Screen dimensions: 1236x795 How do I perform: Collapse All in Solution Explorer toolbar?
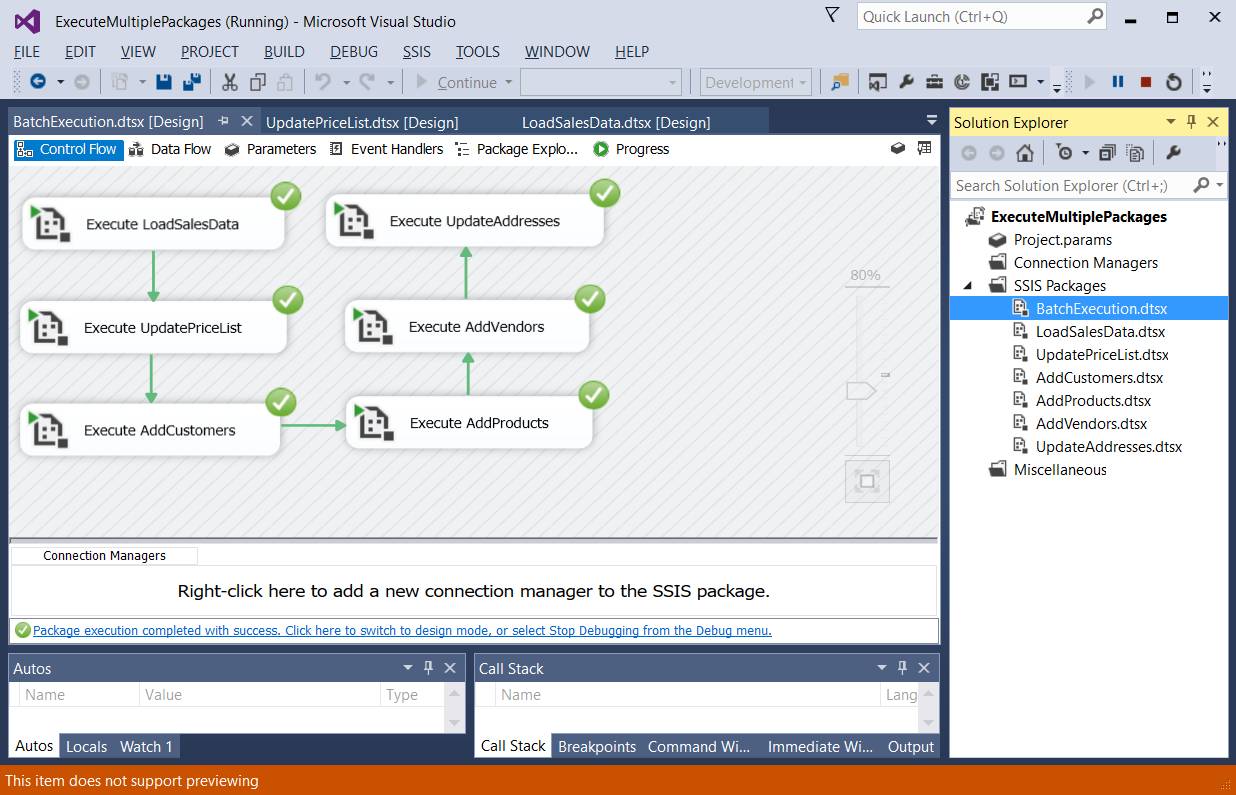[x=1107, y=153]
